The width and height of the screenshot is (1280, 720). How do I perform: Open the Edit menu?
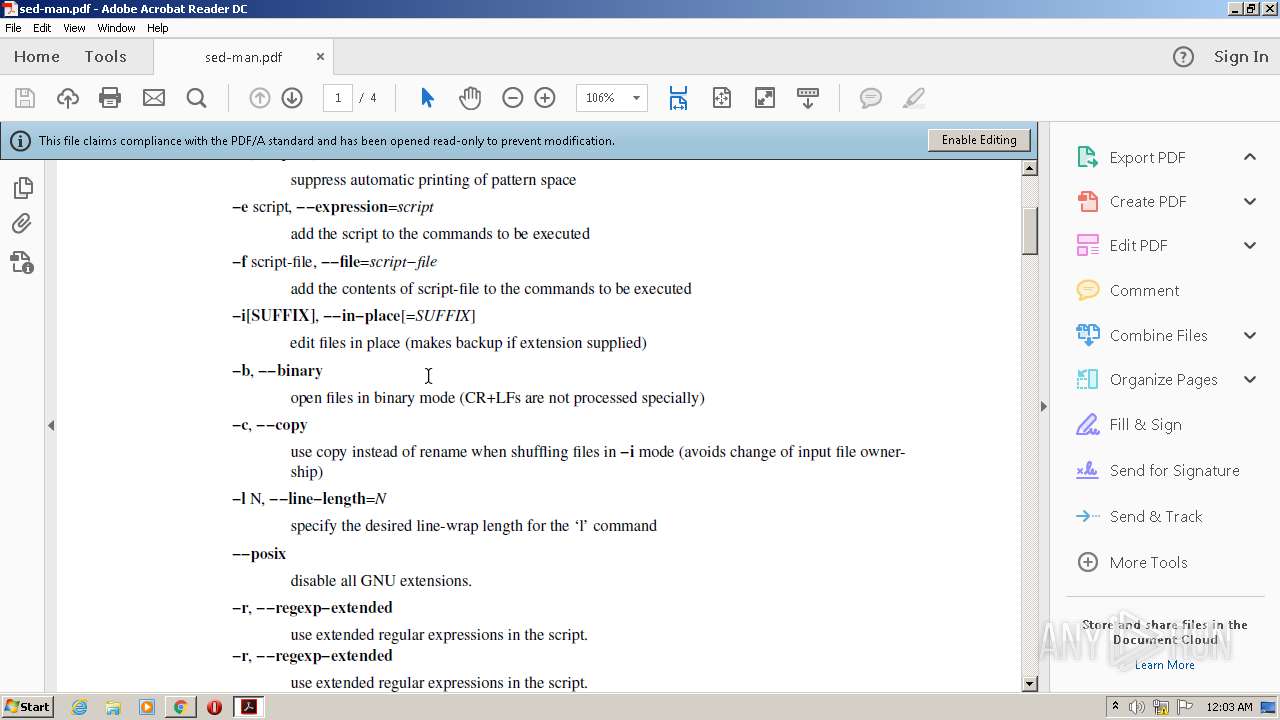click(x=42, y=28)
